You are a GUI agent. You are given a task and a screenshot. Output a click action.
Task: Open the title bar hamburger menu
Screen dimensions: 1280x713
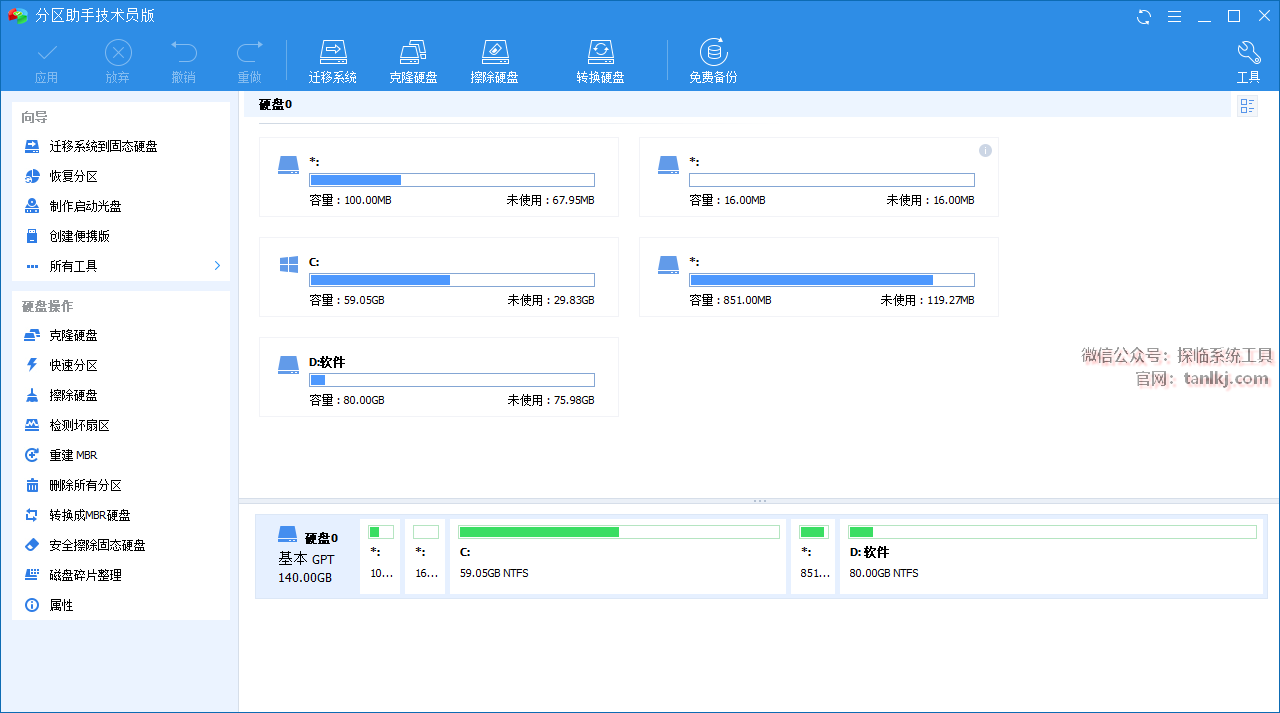pos(1174,16)
